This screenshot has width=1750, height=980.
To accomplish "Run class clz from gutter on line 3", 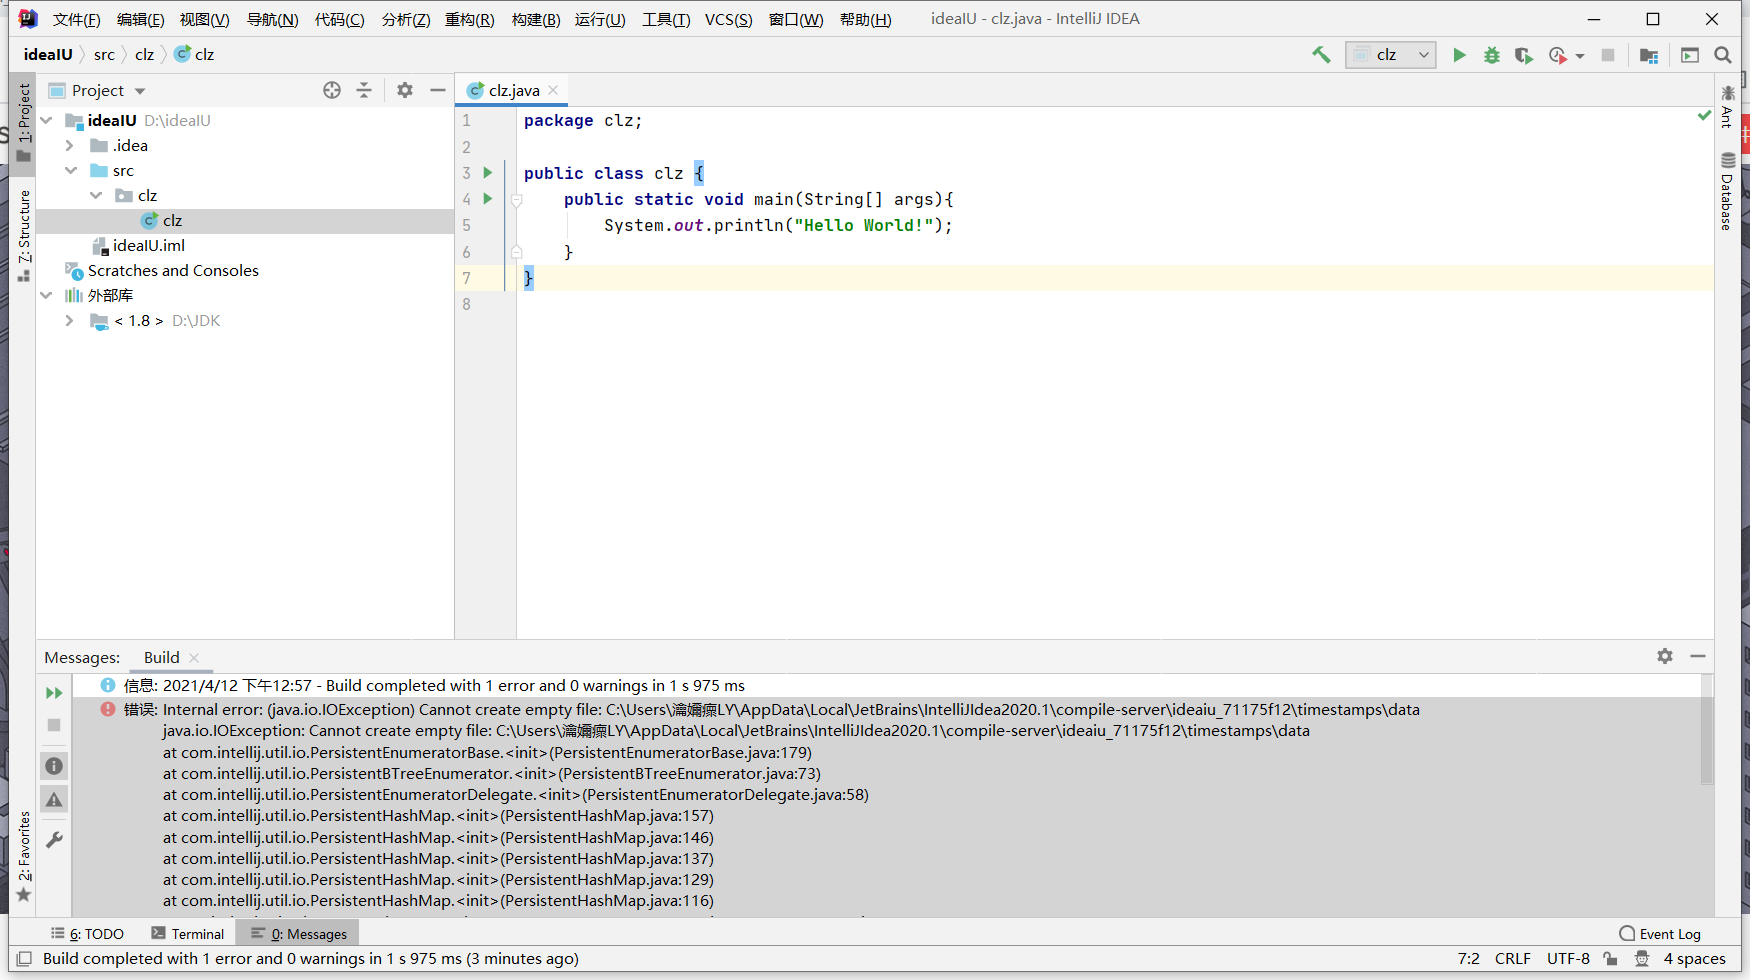I will tap(488, 173).
